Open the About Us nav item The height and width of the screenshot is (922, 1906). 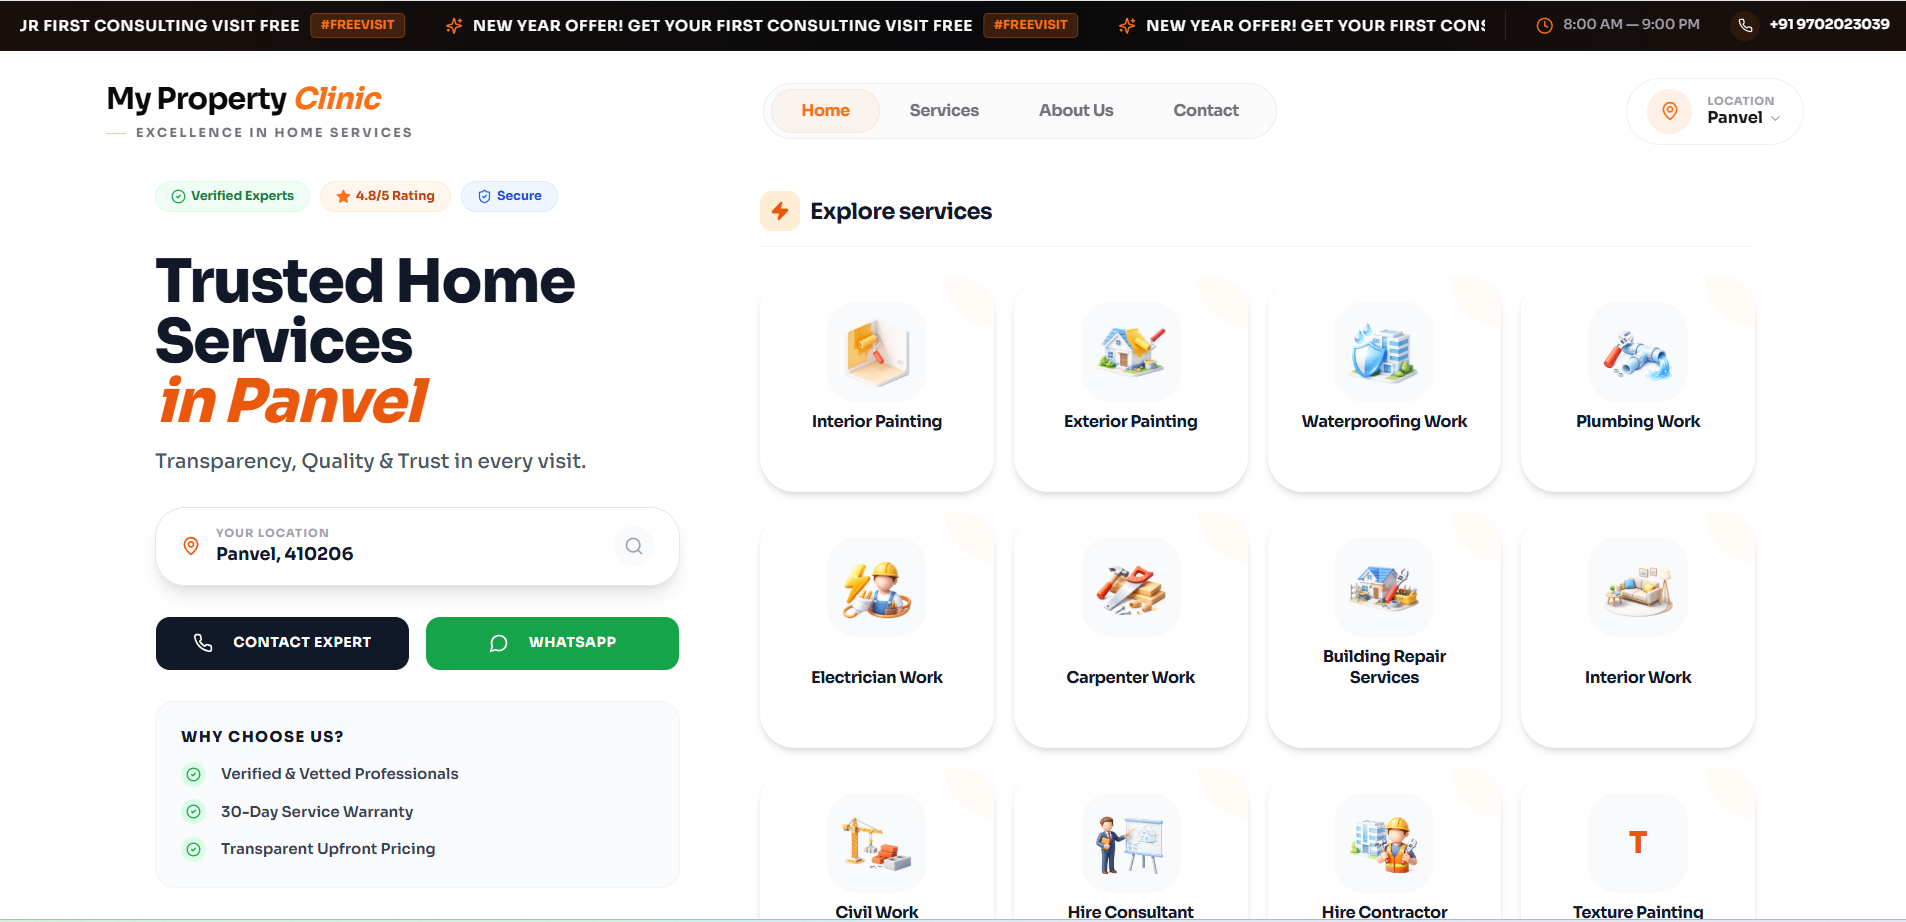click(1076, 110)
